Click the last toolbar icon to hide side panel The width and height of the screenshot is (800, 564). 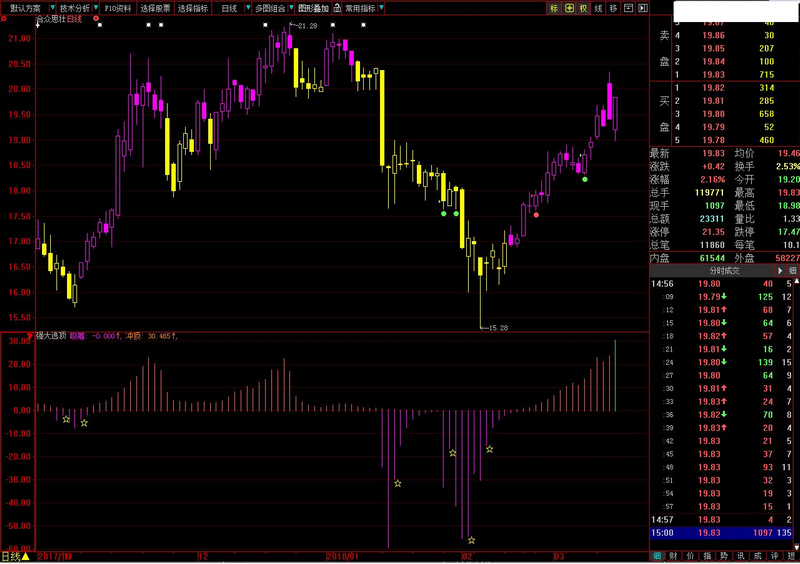pos(643,8)
